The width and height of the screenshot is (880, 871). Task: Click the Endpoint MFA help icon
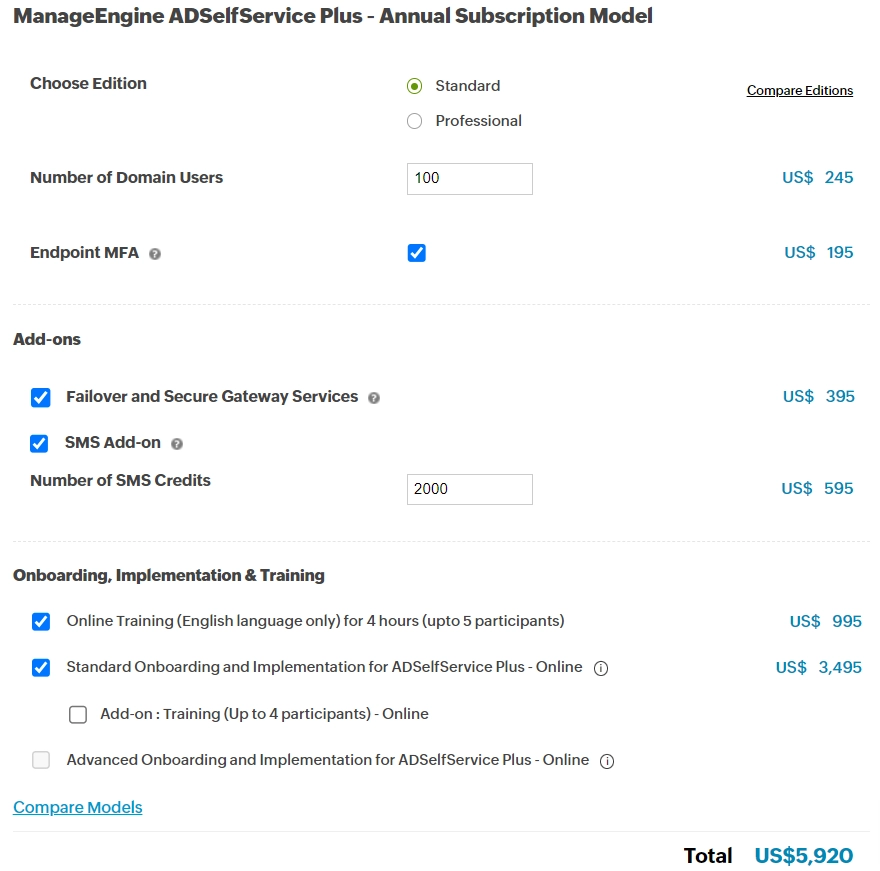(155, 254)
